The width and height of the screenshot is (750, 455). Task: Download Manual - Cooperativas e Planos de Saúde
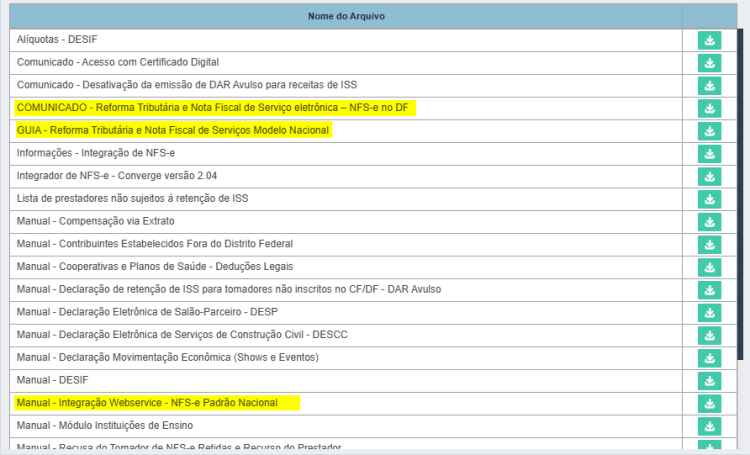click(709, 267)
